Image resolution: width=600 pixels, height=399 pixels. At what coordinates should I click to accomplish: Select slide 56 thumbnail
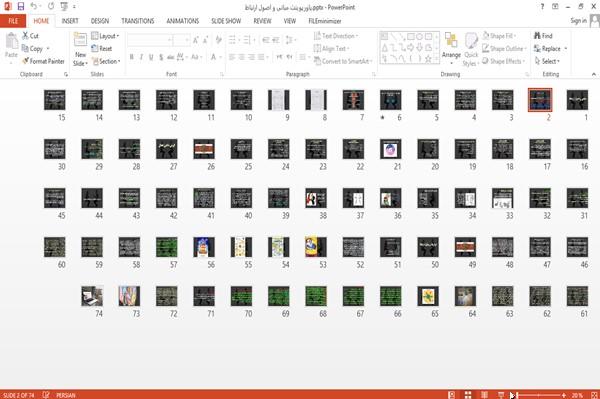click(x=204, y=247)
